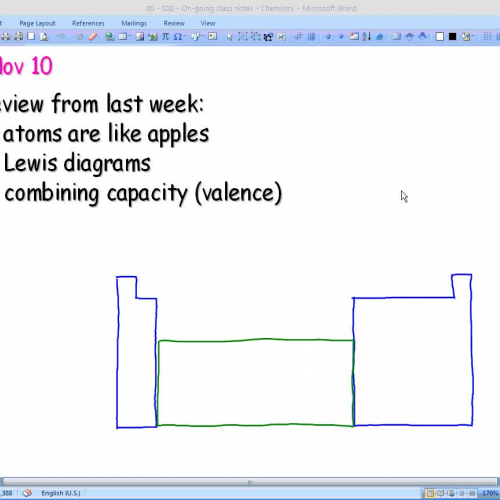Click the English (U.S.) language indicator
500x500 pixels.
(x=61, y=493)
